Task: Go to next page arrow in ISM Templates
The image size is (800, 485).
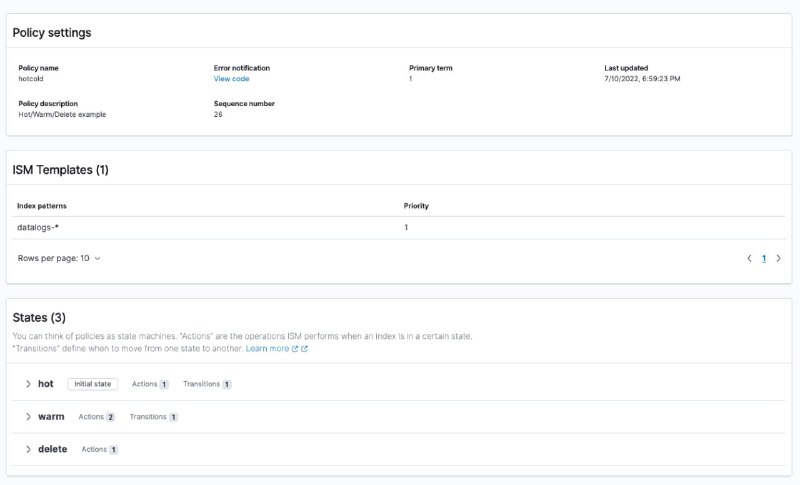Action: (779, 259)
